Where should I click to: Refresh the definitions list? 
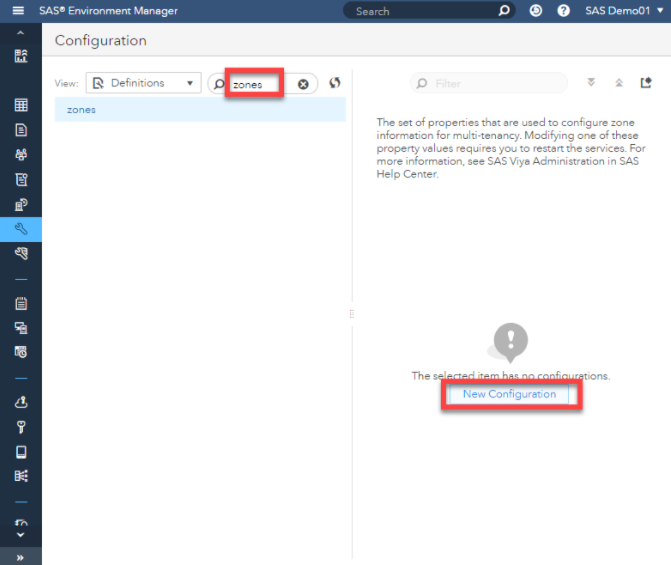pos(335,83)
